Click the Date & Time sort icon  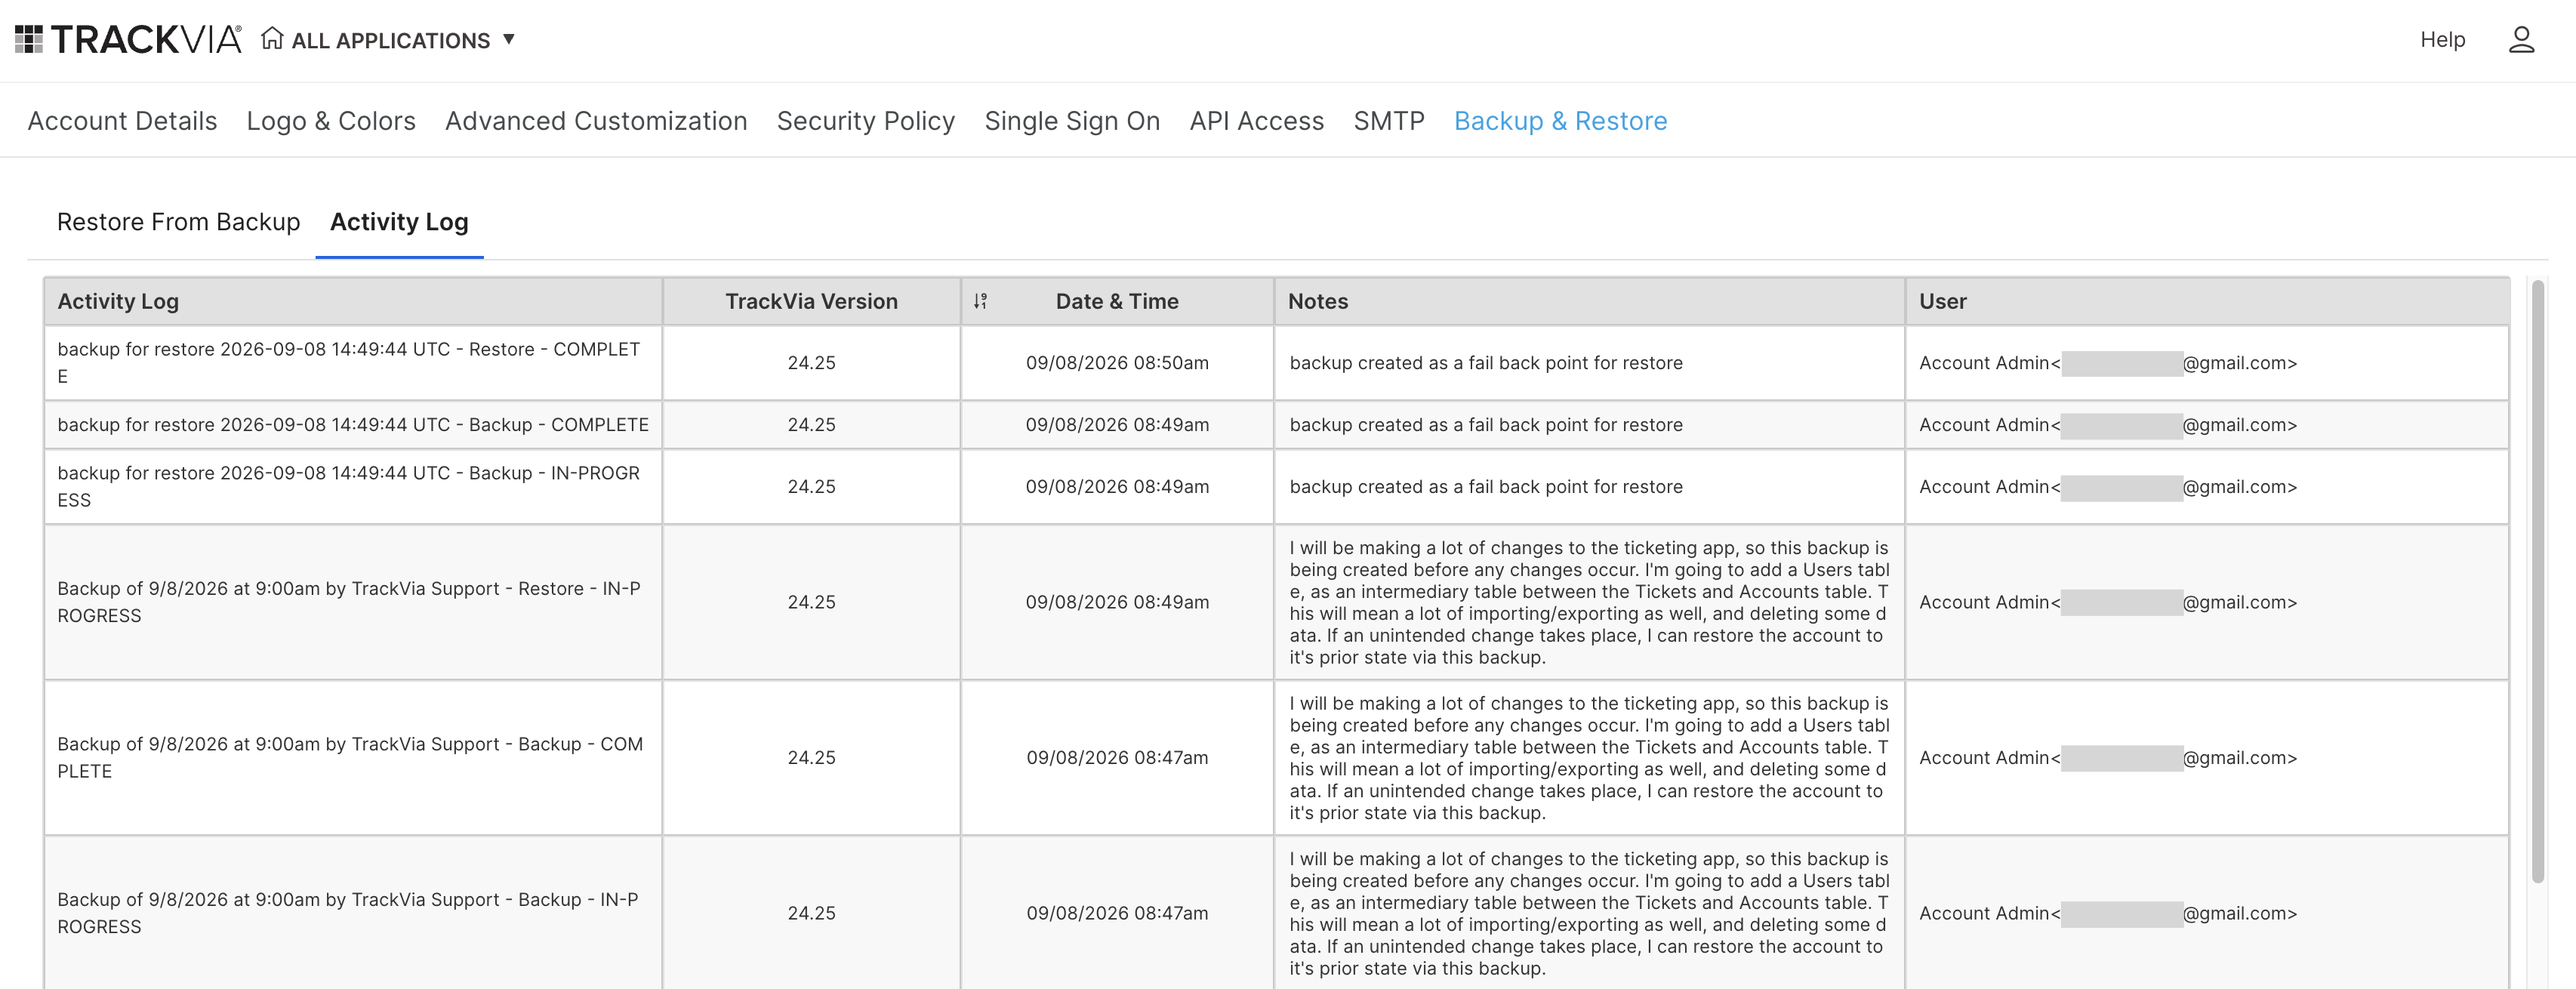coord(980,301)
